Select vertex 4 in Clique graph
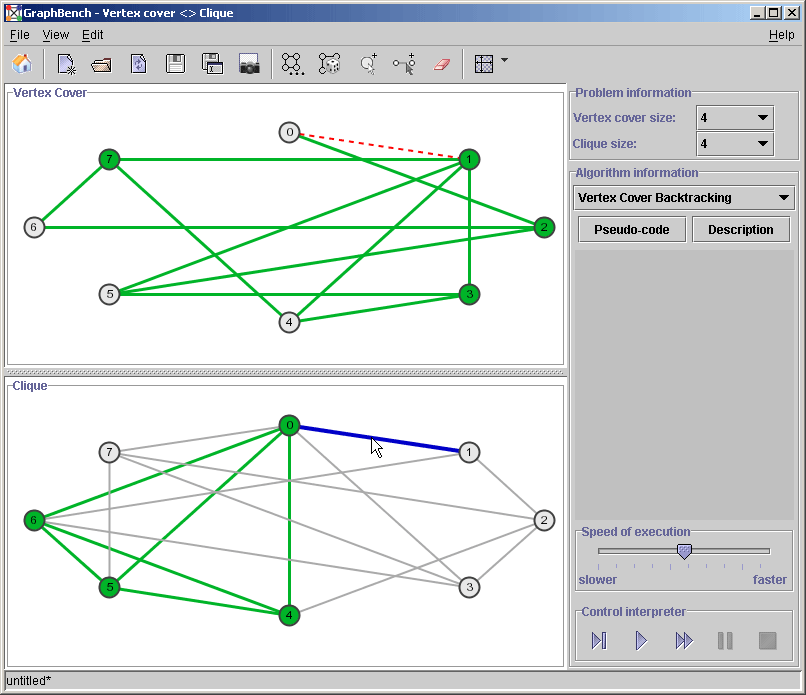The image size is (806, 695). [289, 615]
